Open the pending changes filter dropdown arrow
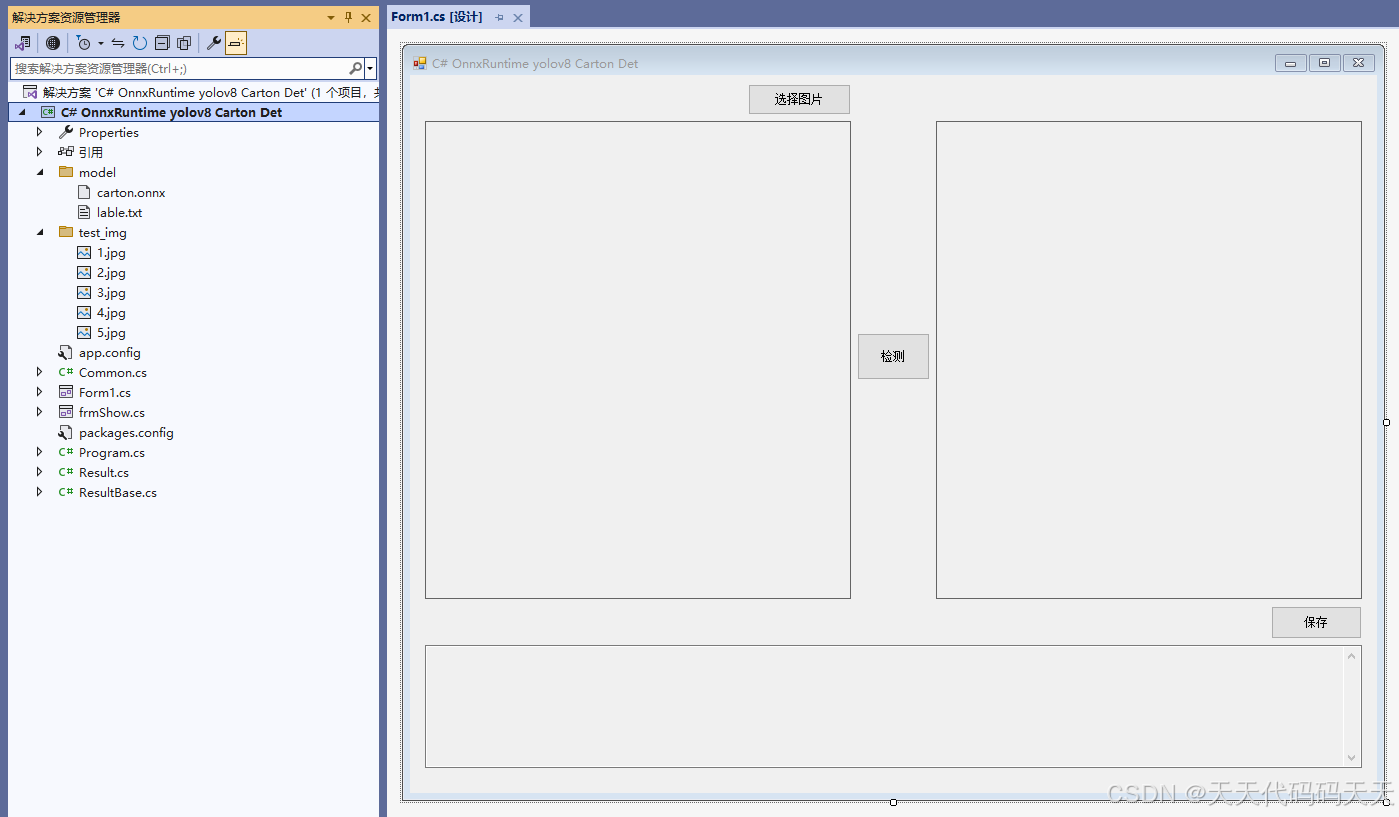The height and width of the screenshot is (817, 1399). [101, 44]
